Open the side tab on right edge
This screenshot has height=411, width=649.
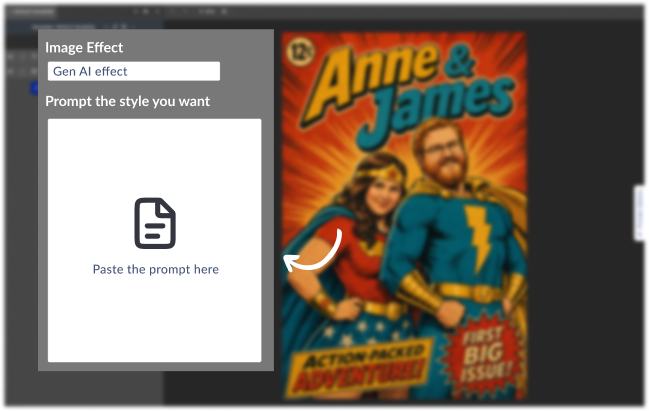click(x=640, y=213)
